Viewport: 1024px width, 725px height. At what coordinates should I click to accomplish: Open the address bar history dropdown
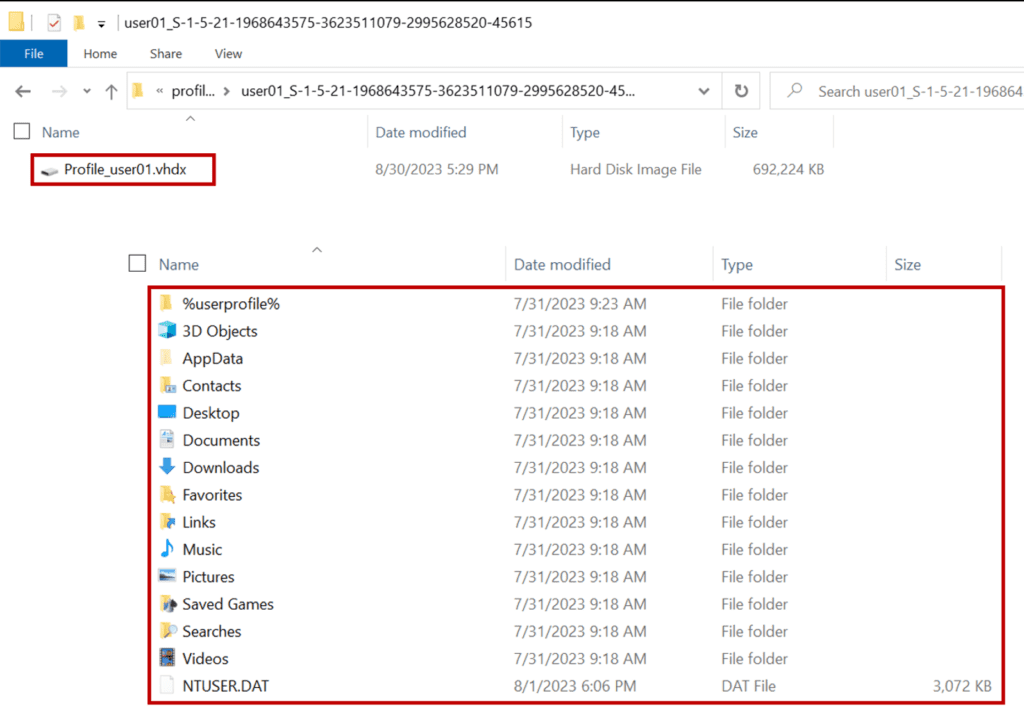click(703, 90)
